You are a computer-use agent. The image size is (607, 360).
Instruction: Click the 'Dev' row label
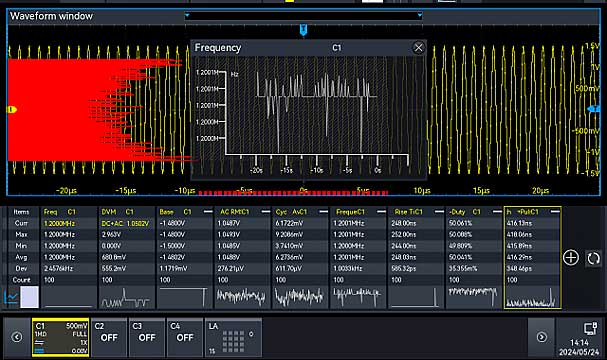21,268
